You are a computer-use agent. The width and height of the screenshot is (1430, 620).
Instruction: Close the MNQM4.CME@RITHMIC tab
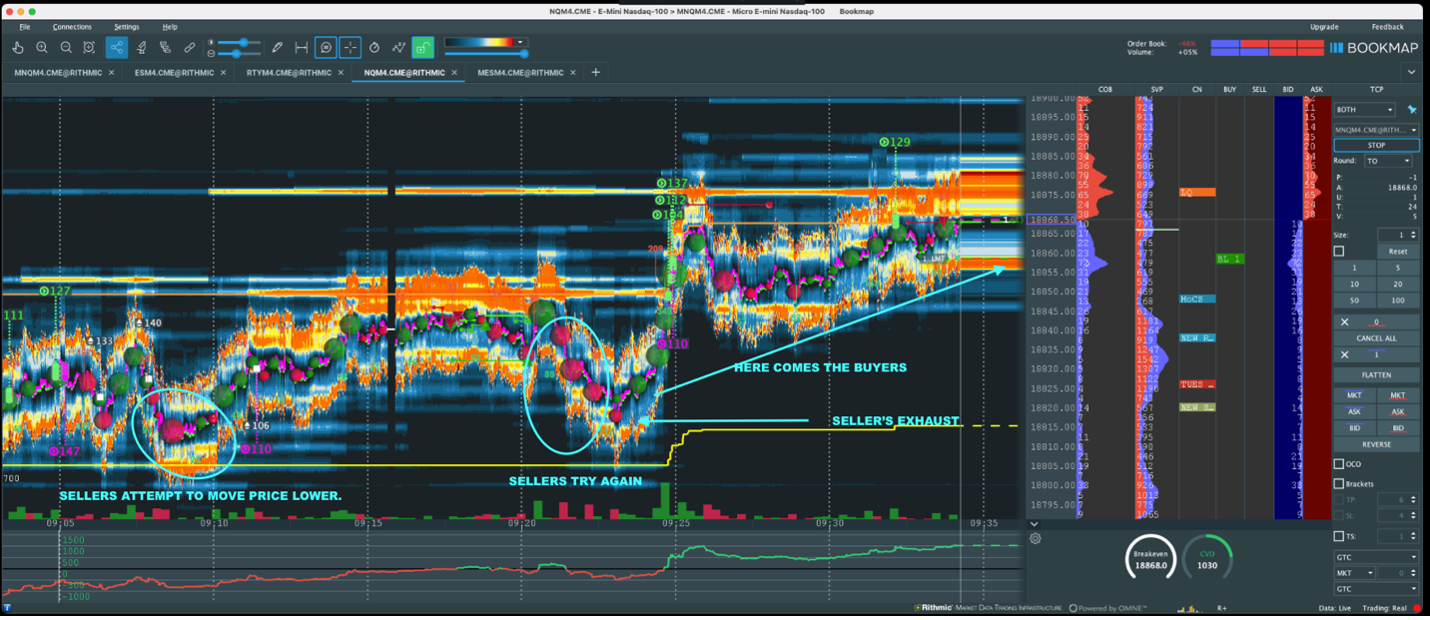click(x=111, y=73)
